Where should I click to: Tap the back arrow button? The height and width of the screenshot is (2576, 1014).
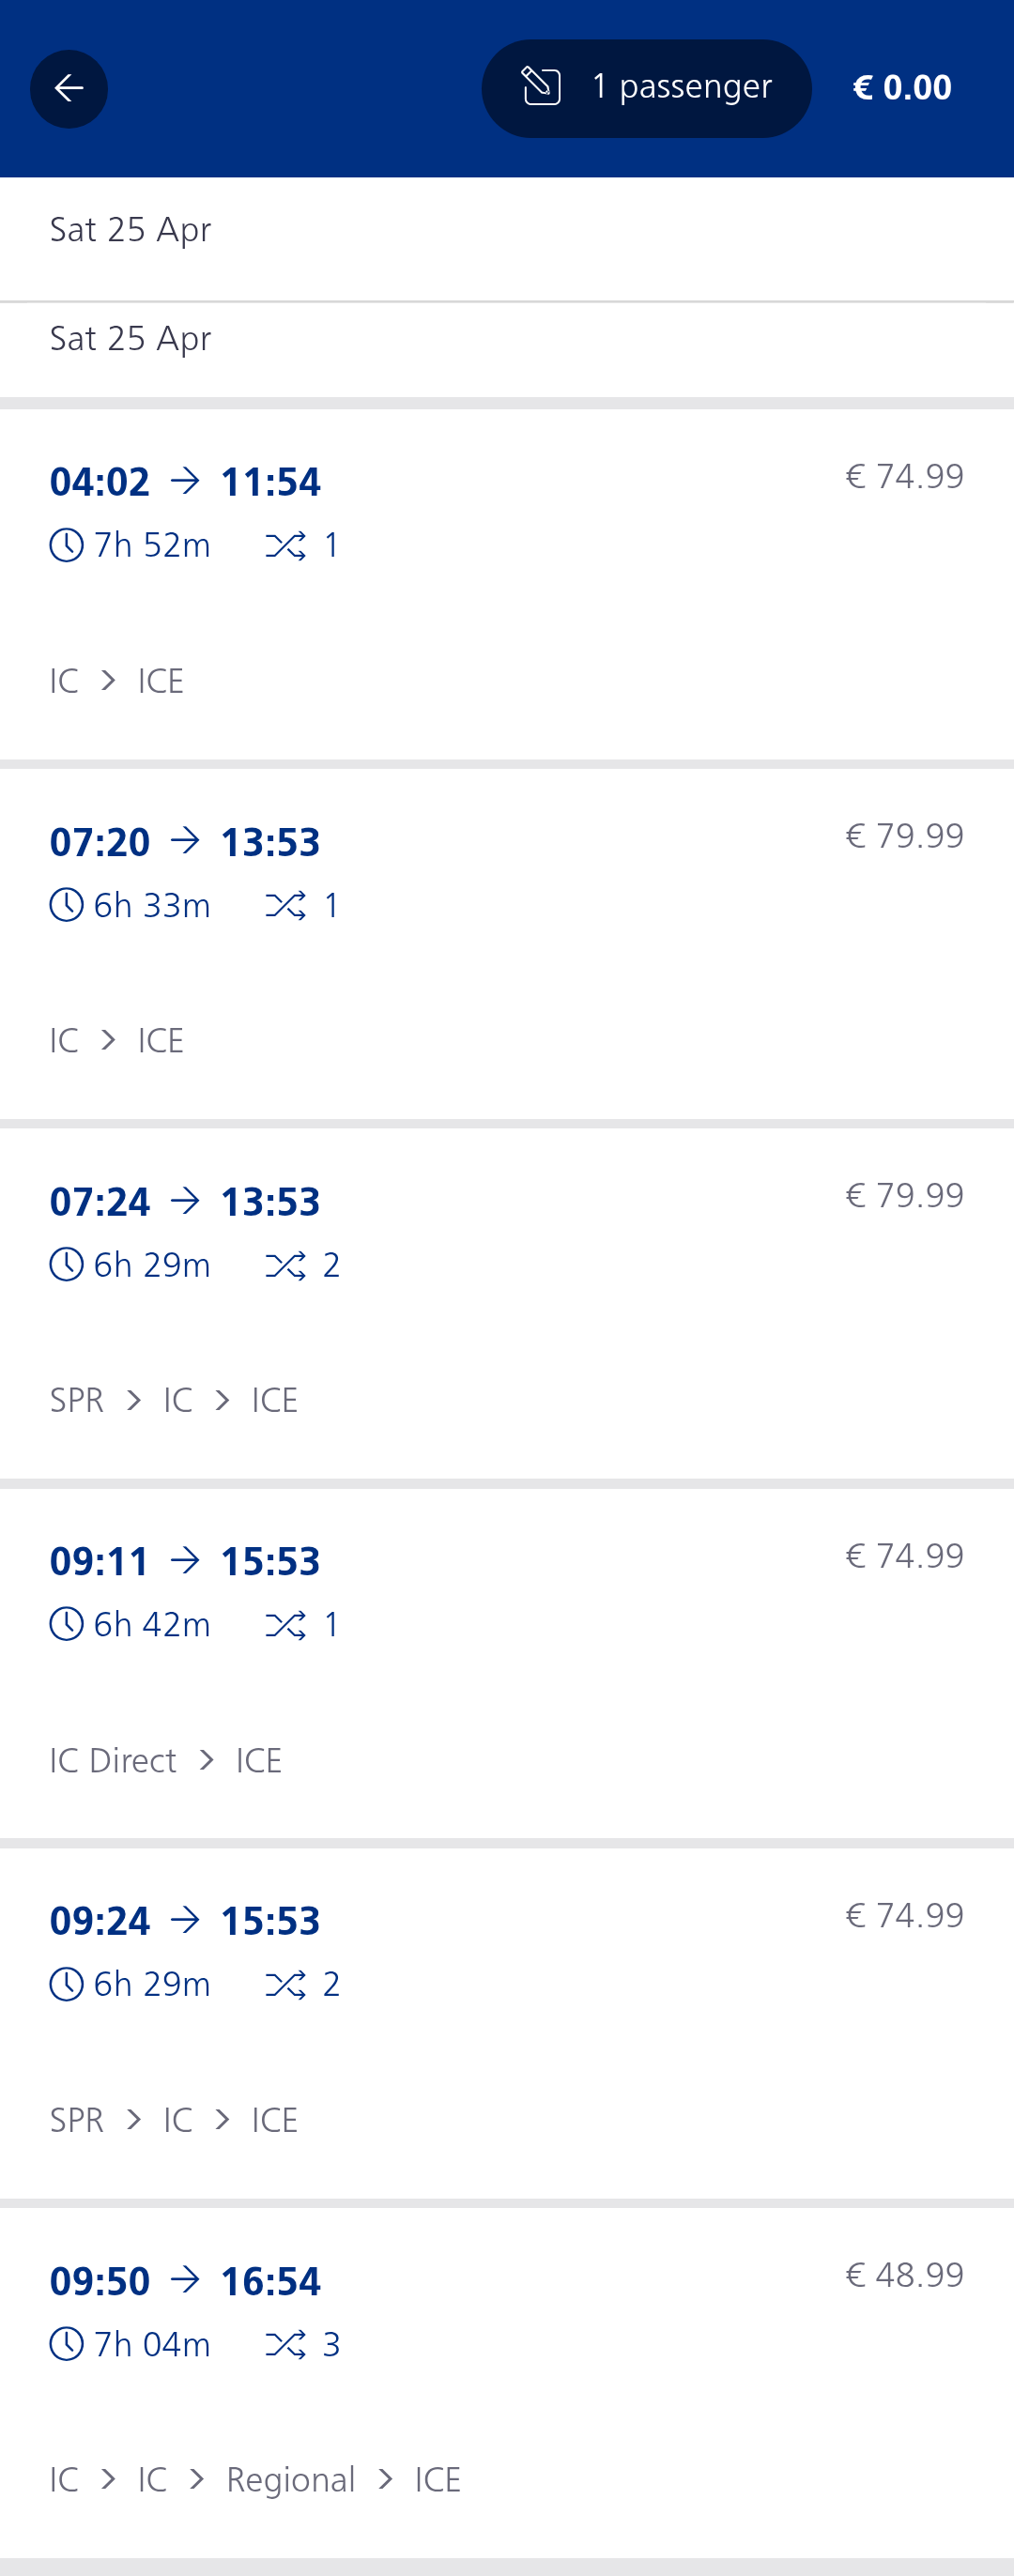pos(68,89)
